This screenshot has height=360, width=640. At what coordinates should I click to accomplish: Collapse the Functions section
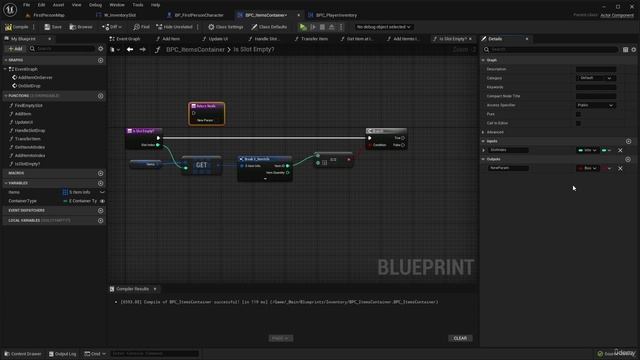click(x=6, y=96)
